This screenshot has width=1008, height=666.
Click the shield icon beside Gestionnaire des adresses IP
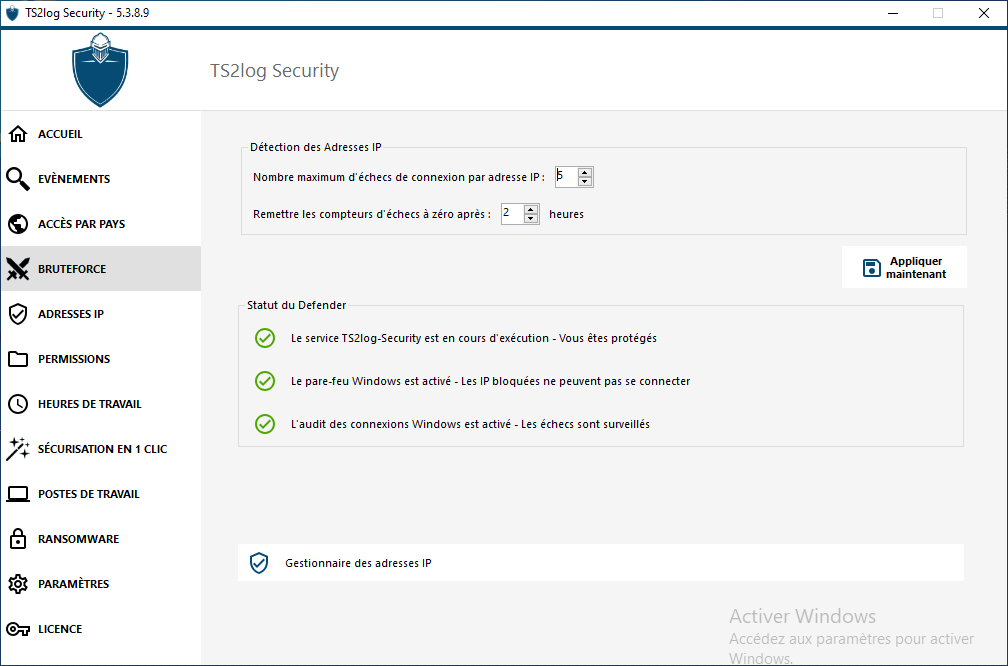click(x=259, y=562)
